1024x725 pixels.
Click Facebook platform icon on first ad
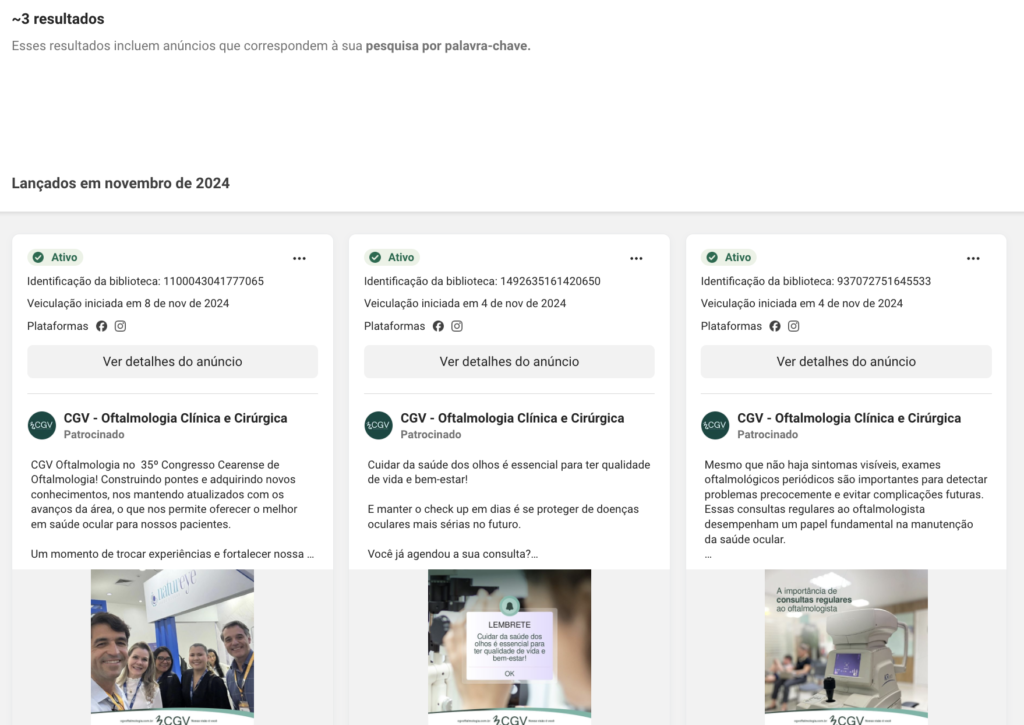[101, 326]
